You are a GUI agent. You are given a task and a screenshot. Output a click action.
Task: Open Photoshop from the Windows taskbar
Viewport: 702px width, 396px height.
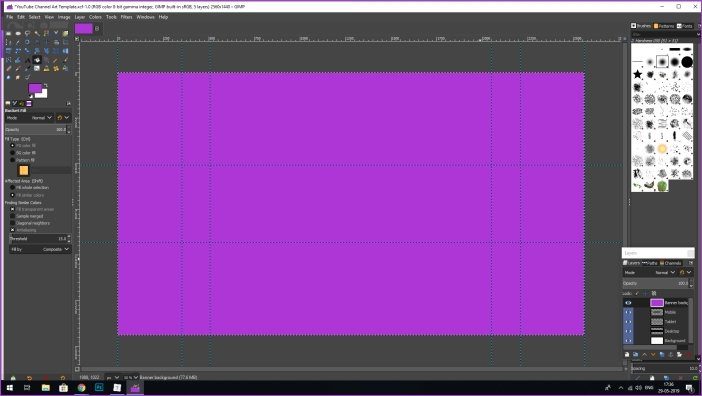pyautogui.click(x=99, y=387)
